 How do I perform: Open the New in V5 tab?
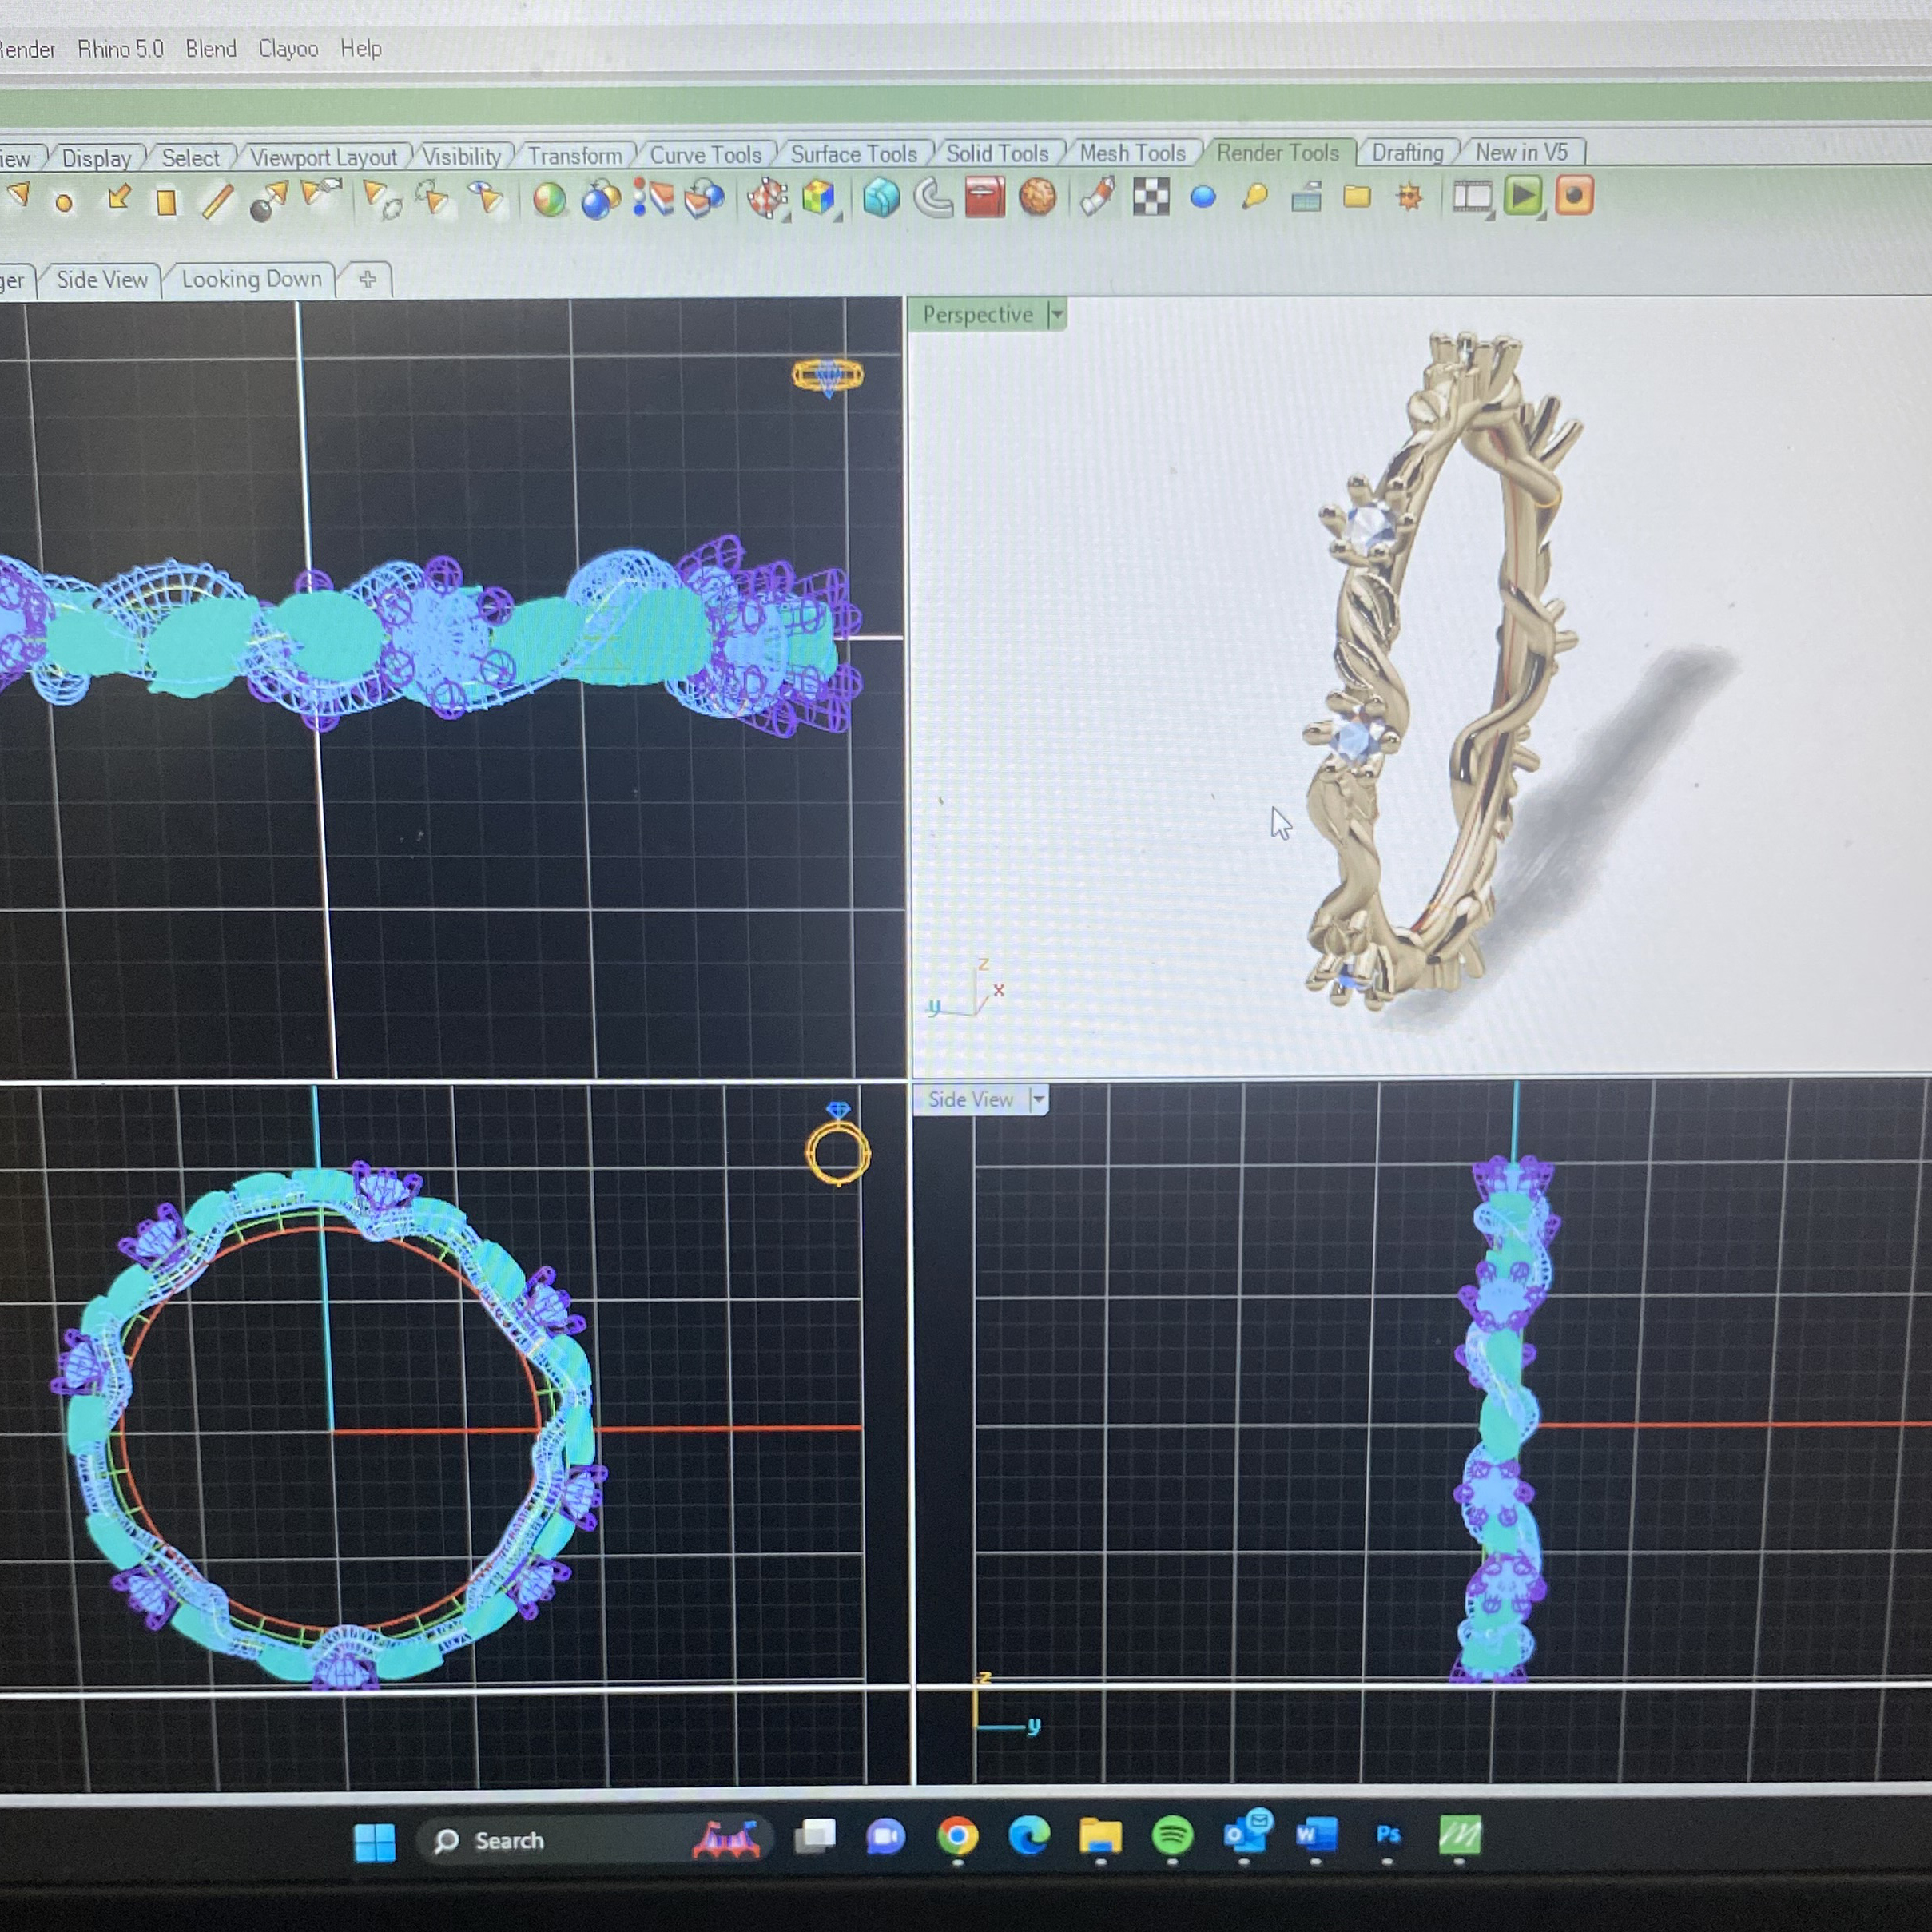(1521, 152)
